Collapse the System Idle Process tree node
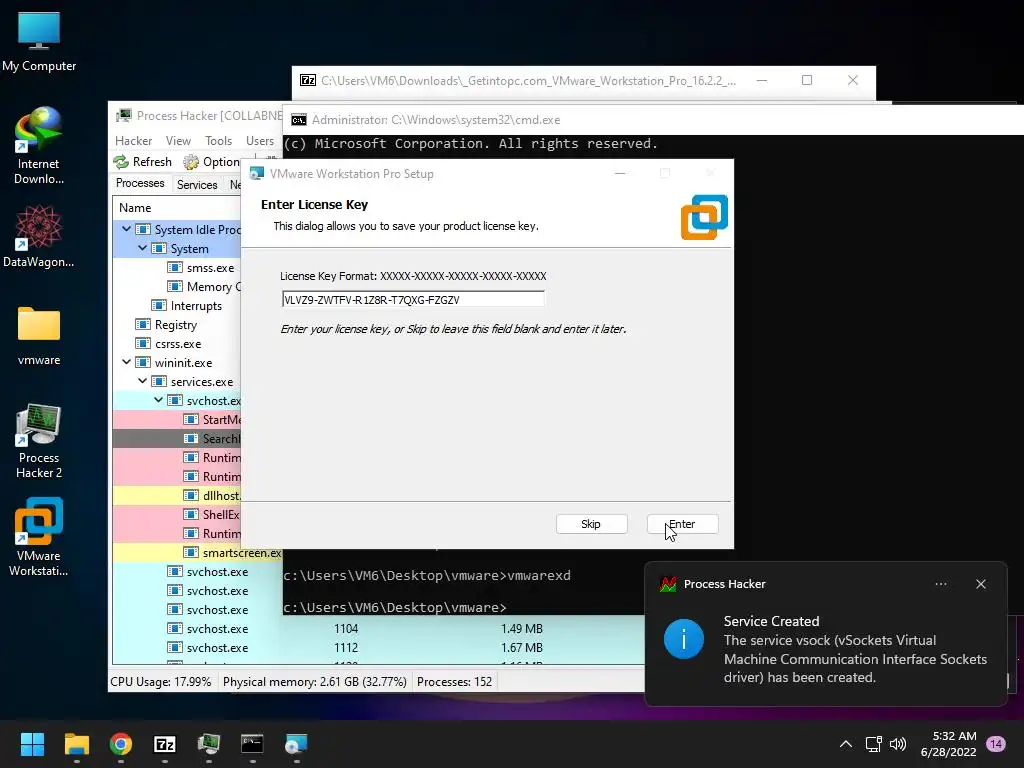The image size is (1024, 768). [126, 229]
